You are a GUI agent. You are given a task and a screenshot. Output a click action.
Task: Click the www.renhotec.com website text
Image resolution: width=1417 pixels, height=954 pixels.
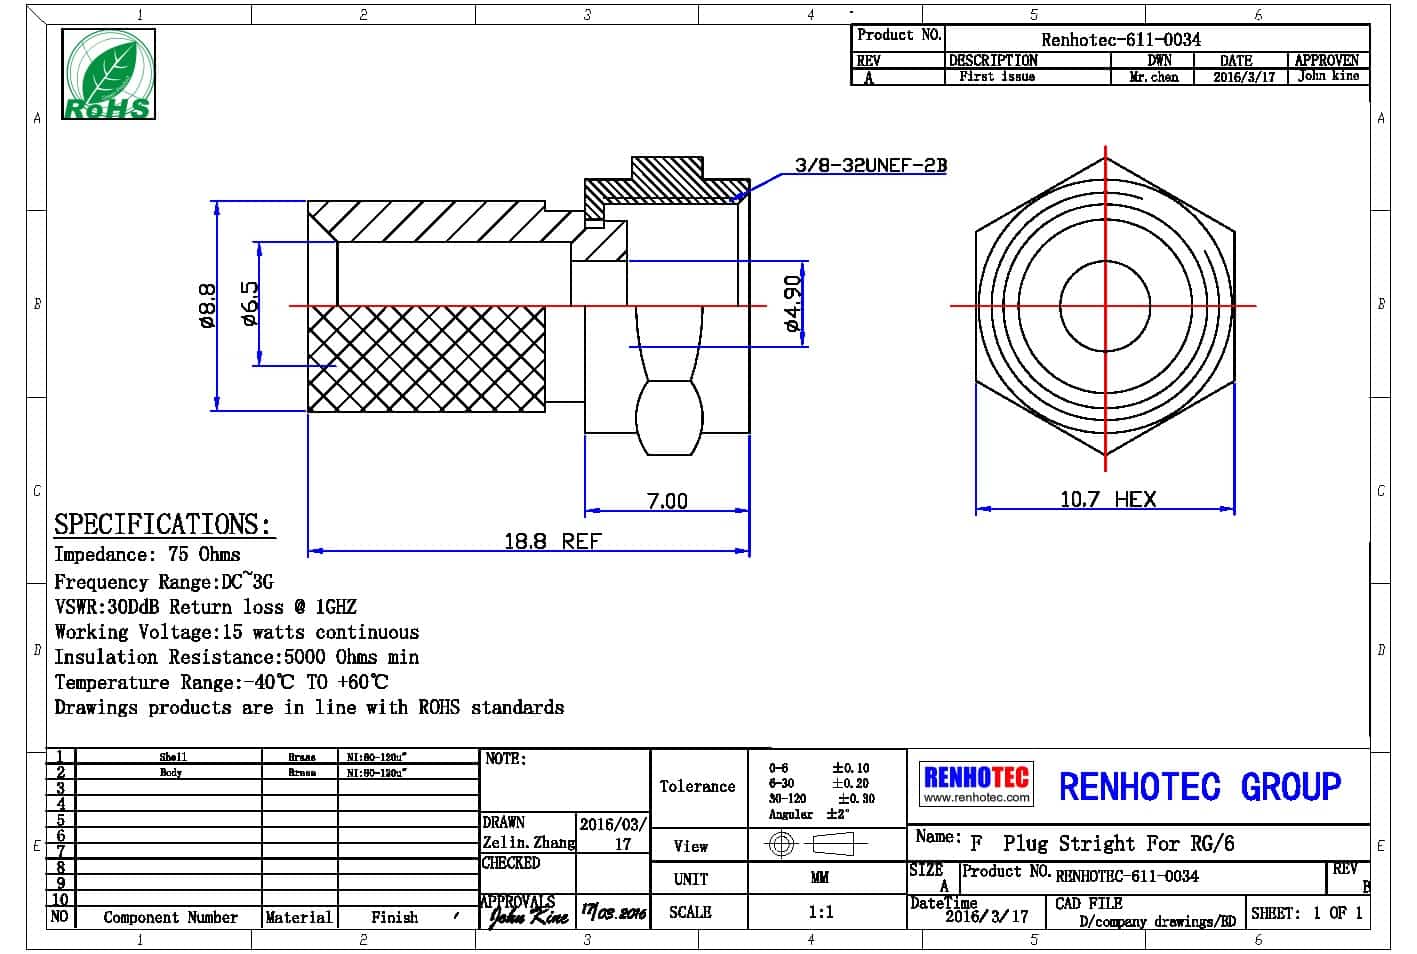click(975, 798)
